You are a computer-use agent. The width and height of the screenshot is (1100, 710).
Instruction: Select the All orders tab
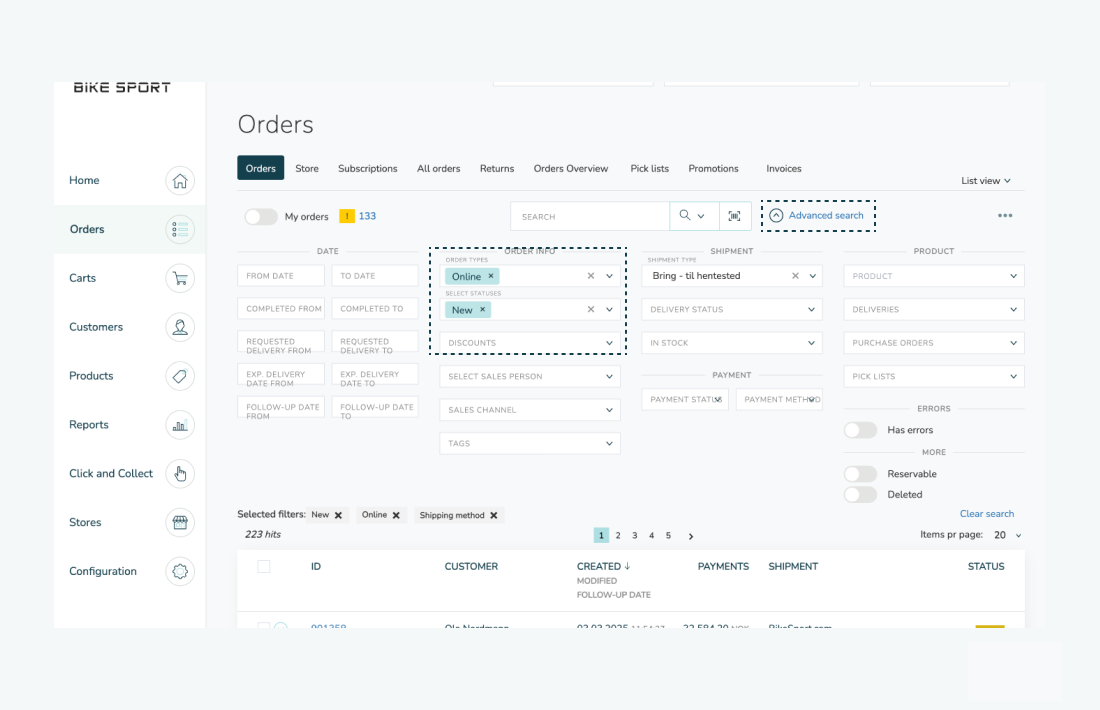[438, 168]
